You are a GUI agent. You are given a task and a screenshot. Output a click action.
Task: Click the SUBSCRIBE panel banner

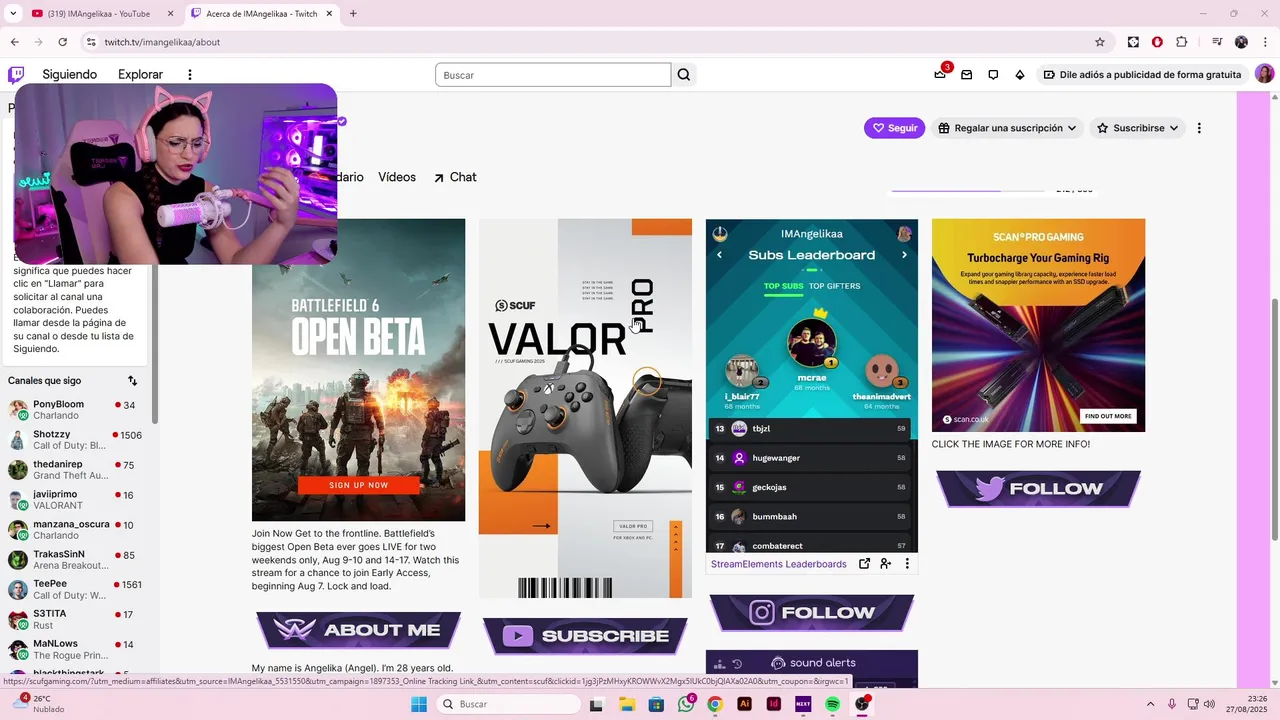click(585, 636)
